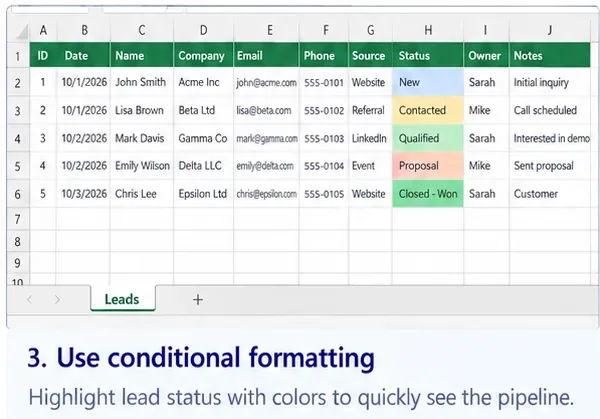Image resolution: width=600 pixels, height=419 pixels.
Task: Select row 3 header
Action: (18, 111)
